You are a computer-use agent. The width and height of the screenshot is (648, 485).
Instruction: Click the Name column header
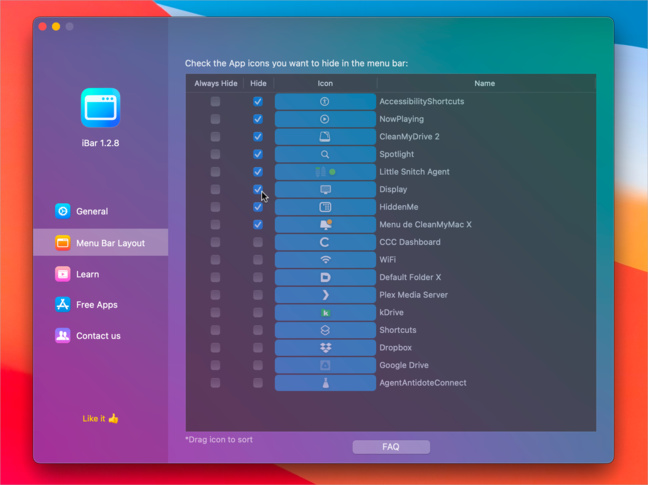[x=484, y=83]
